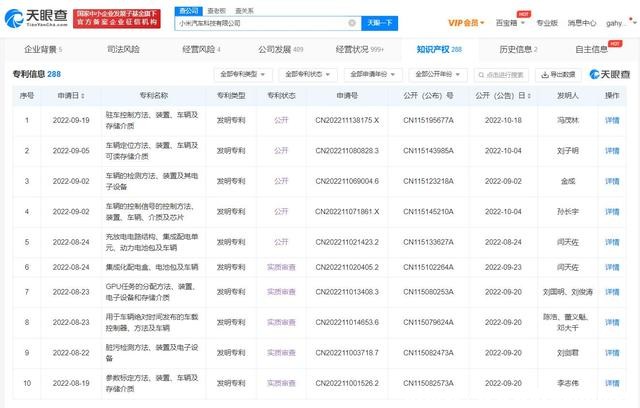Screen dimensions: 640x408
Task: Click the patent name starting with GPU任务的分配方法
Action: pyautogui.click(x=151, y=292)
